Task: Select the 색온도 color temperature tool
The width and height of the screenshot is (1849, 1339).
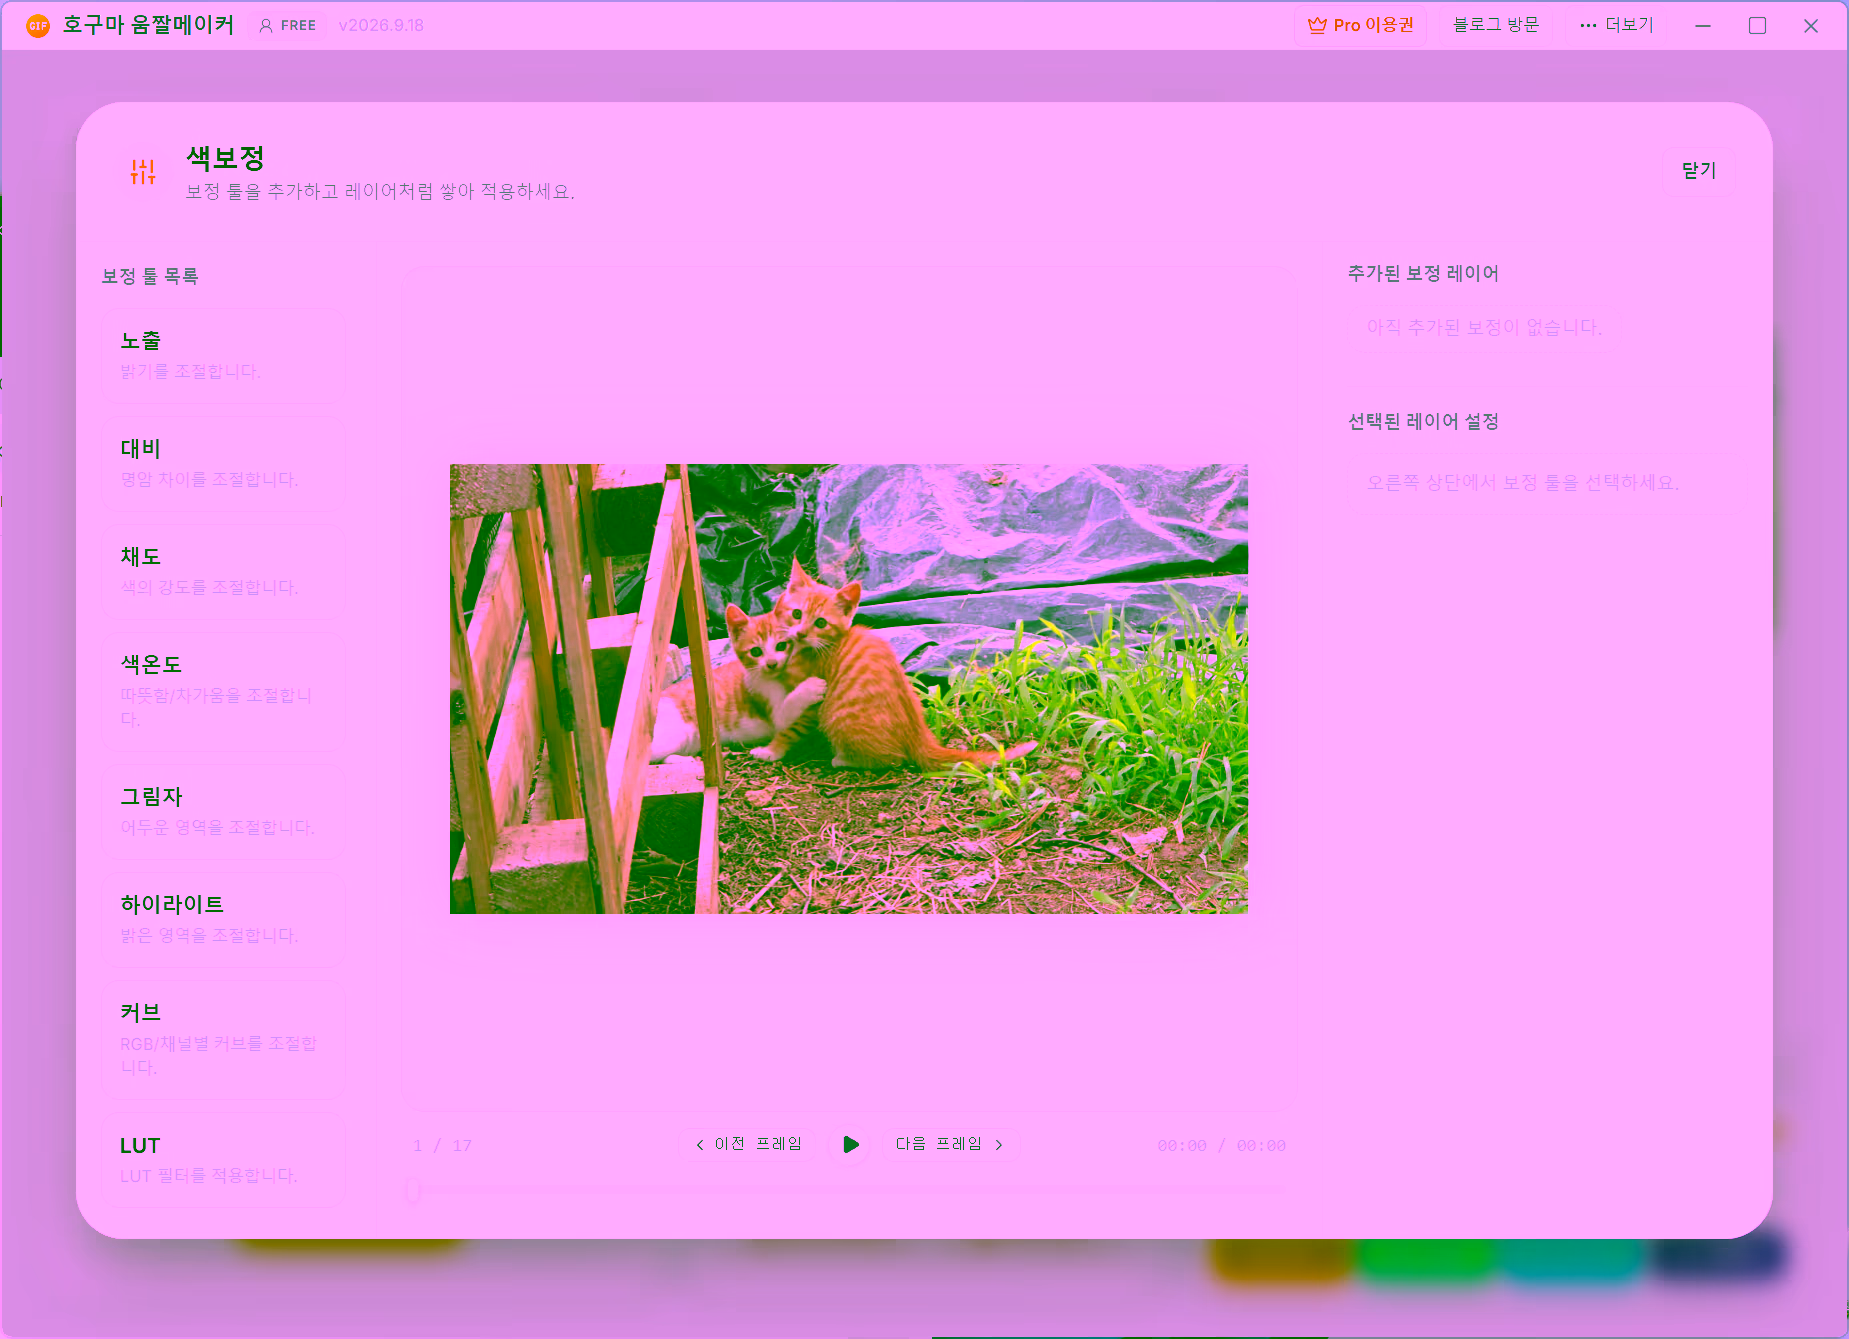Action: click(223, 692)
